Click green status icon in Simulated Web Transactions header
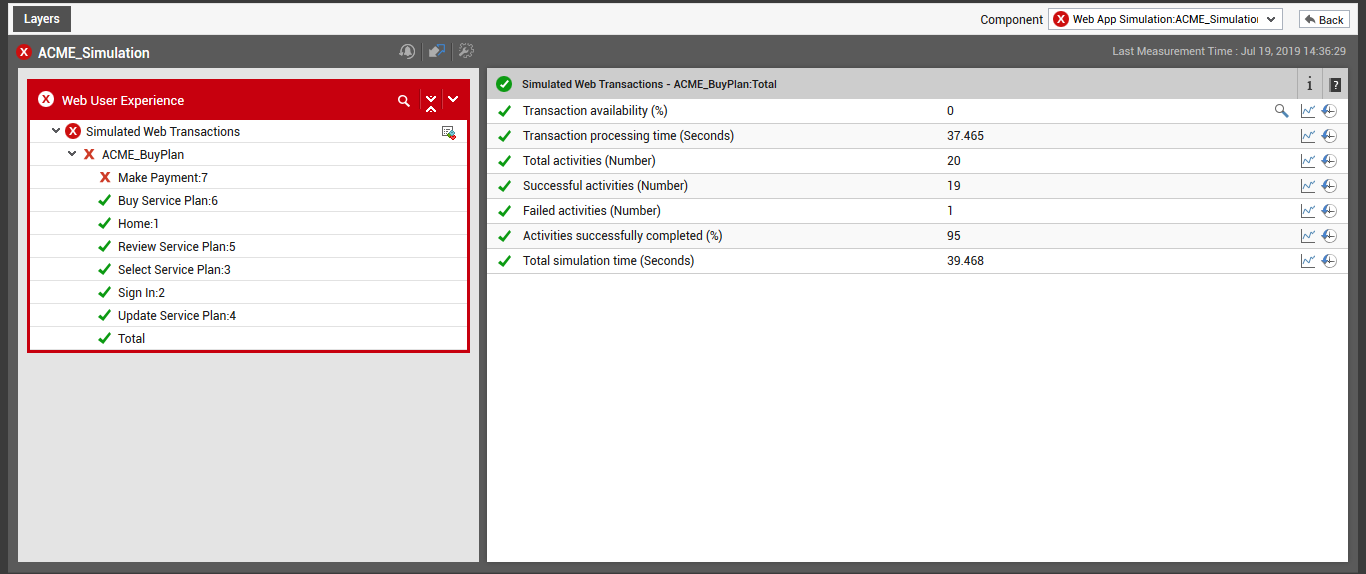Image resolution: width=1366 pixels, height=574 pixels. [x=504, y=84]
